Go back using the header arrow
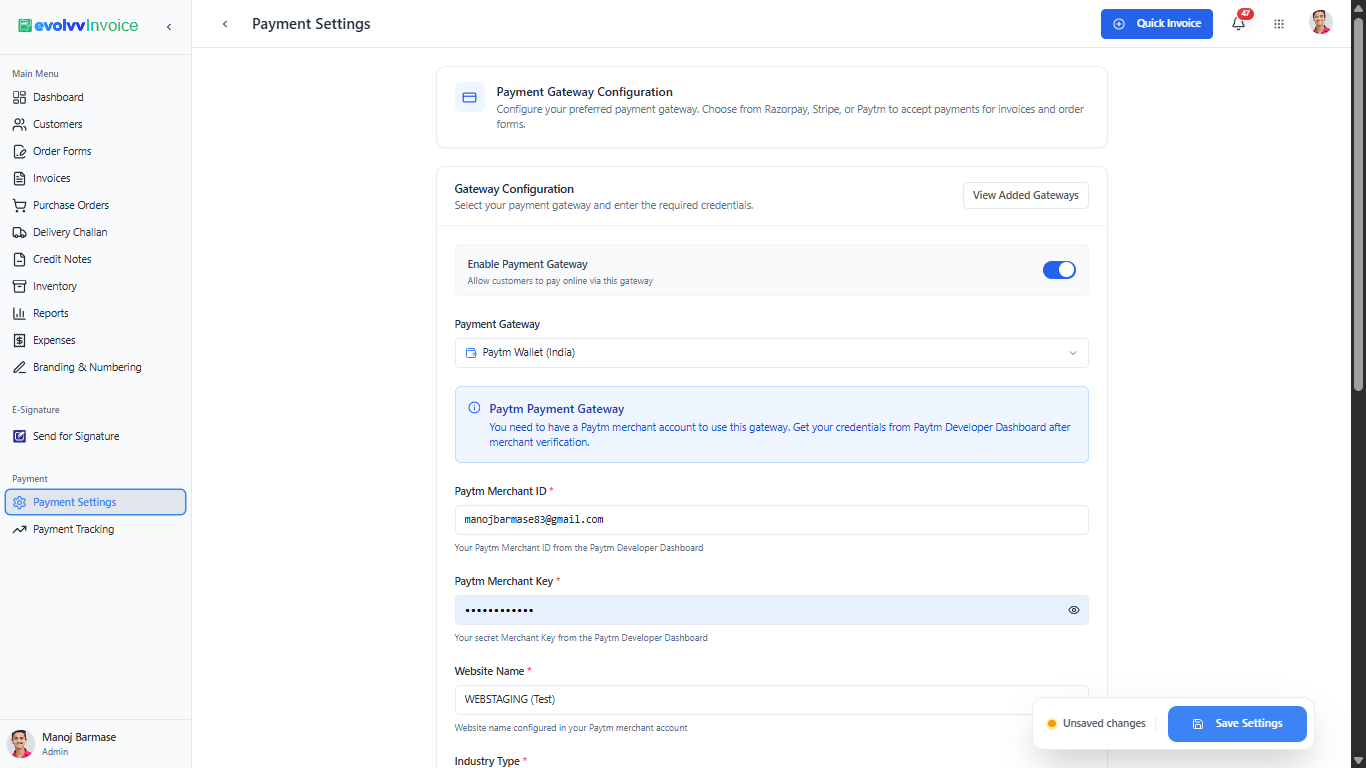 click(225, 24)
